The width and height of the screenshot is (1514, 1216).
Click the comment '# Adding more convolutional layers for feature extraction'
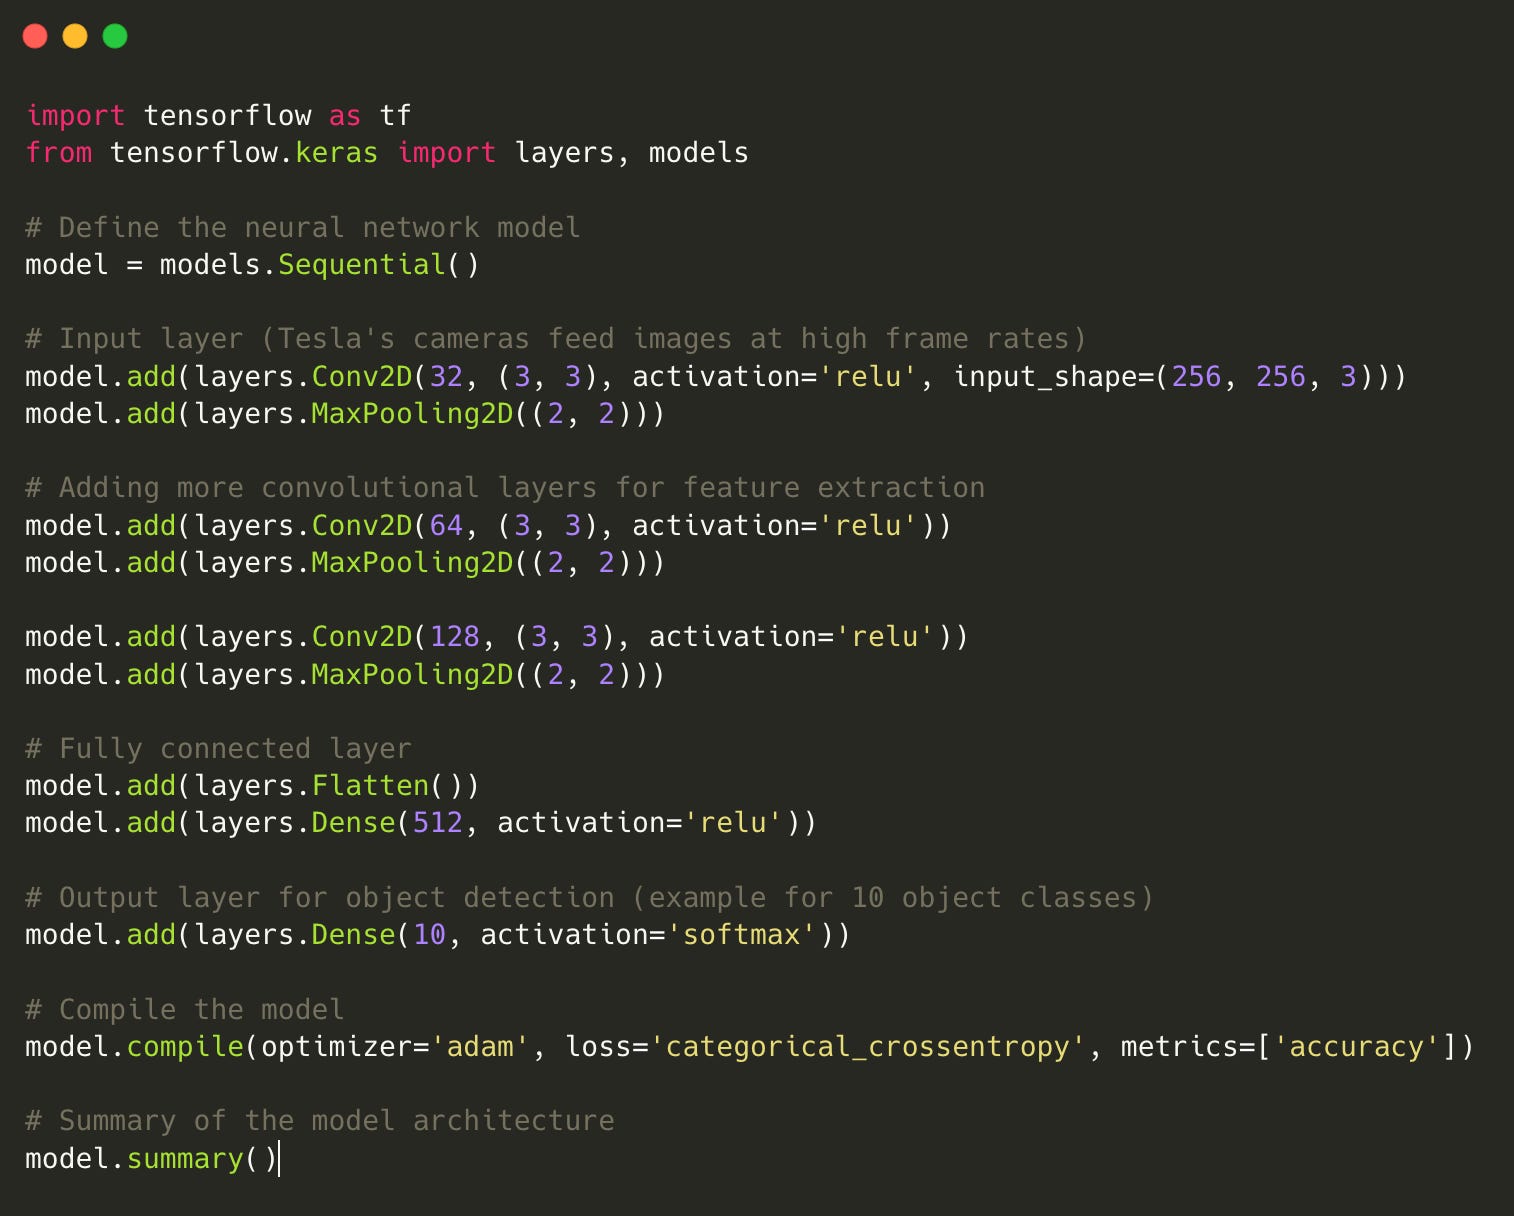(x=505, y=488)
